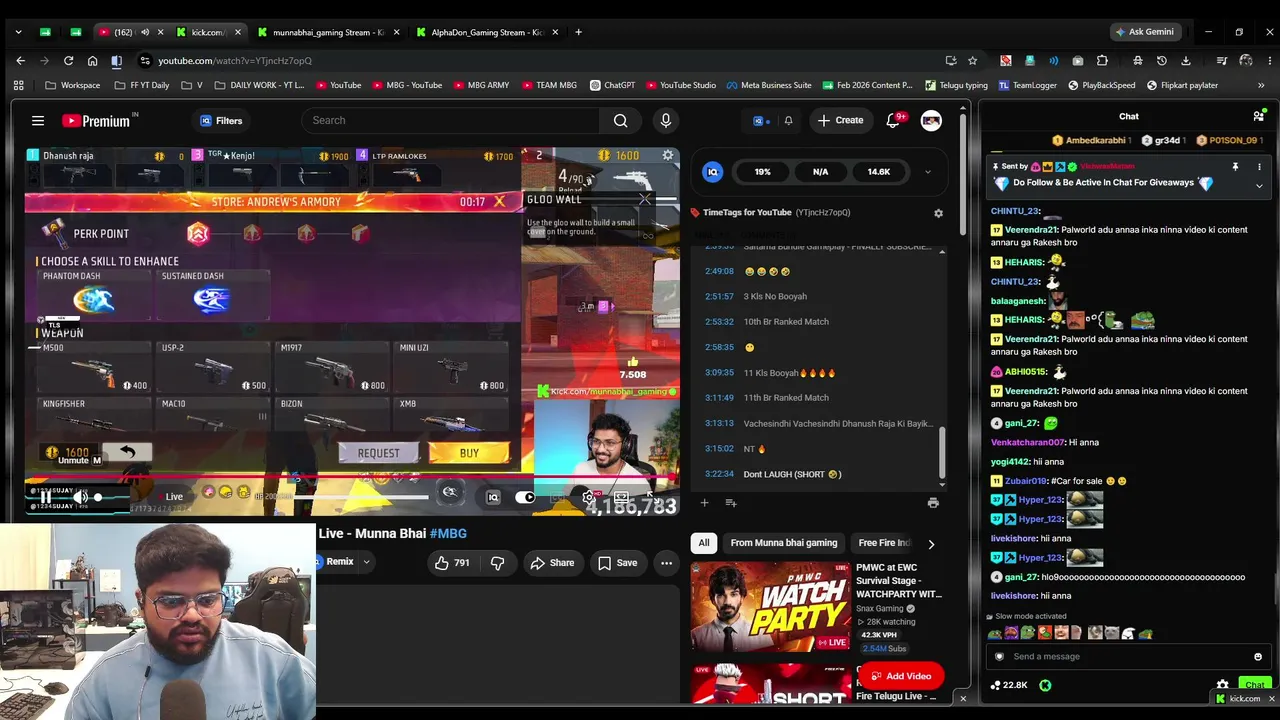Screen dimensions: 1280x720
Task: Open the tab search dropdown arrow
Action: (x=18, y=32)
